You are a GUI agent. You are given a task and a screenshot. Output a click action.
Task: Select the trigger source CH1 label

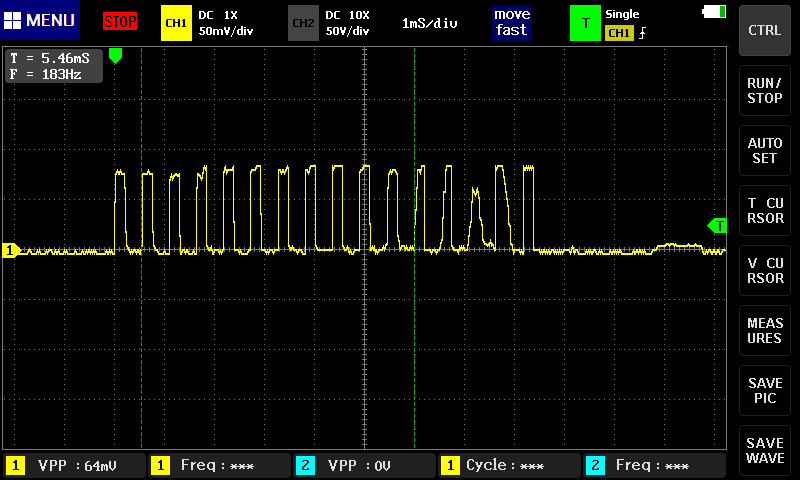coord(619,33)
